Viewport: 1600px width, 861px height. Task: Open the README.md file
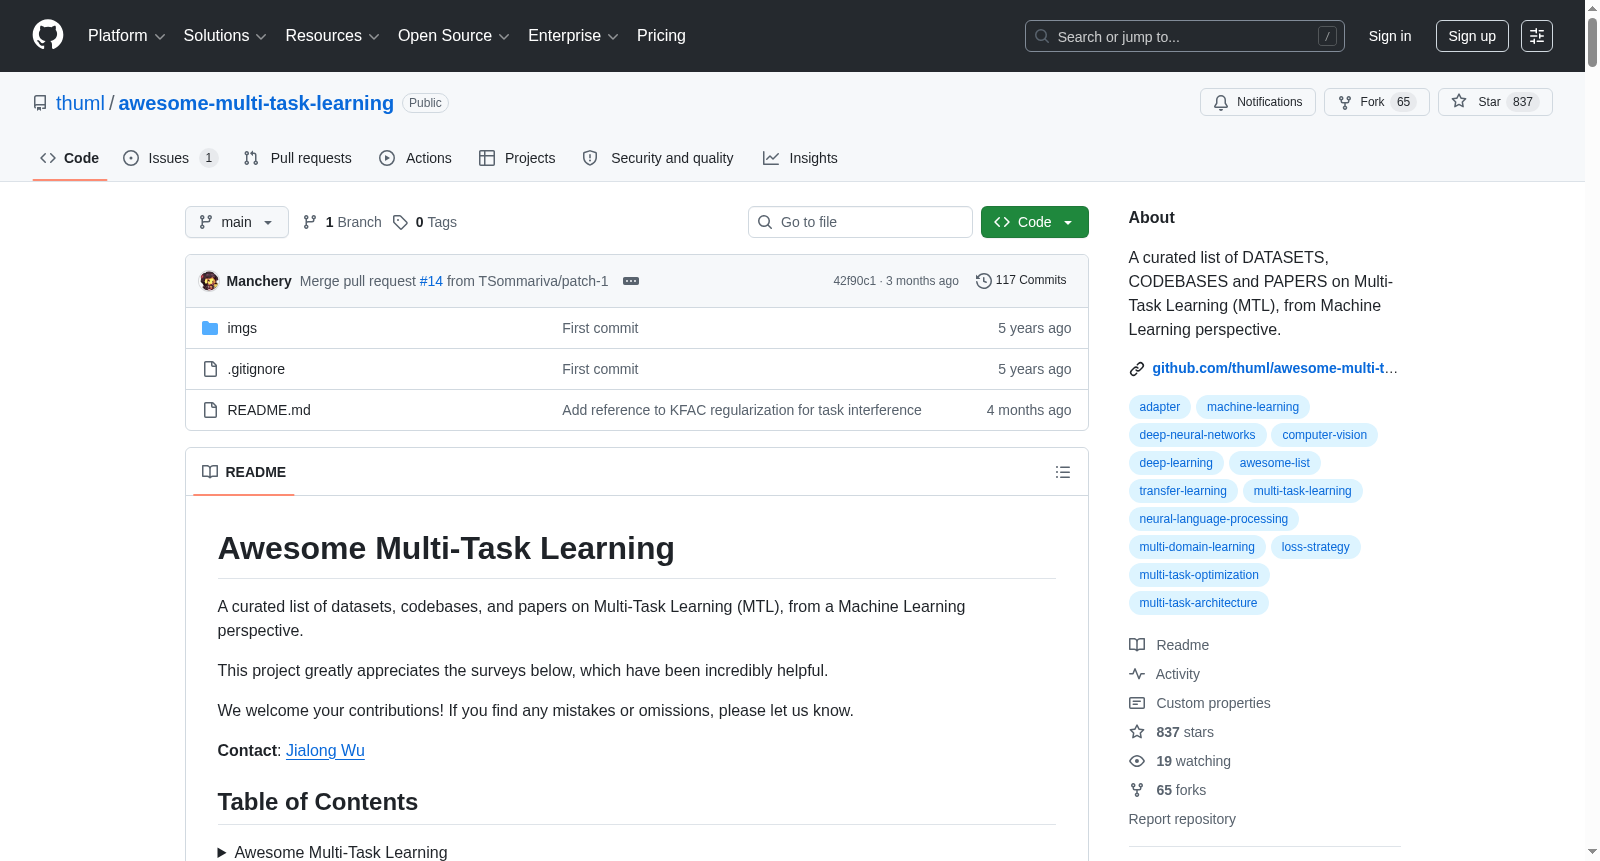[269, 410]
